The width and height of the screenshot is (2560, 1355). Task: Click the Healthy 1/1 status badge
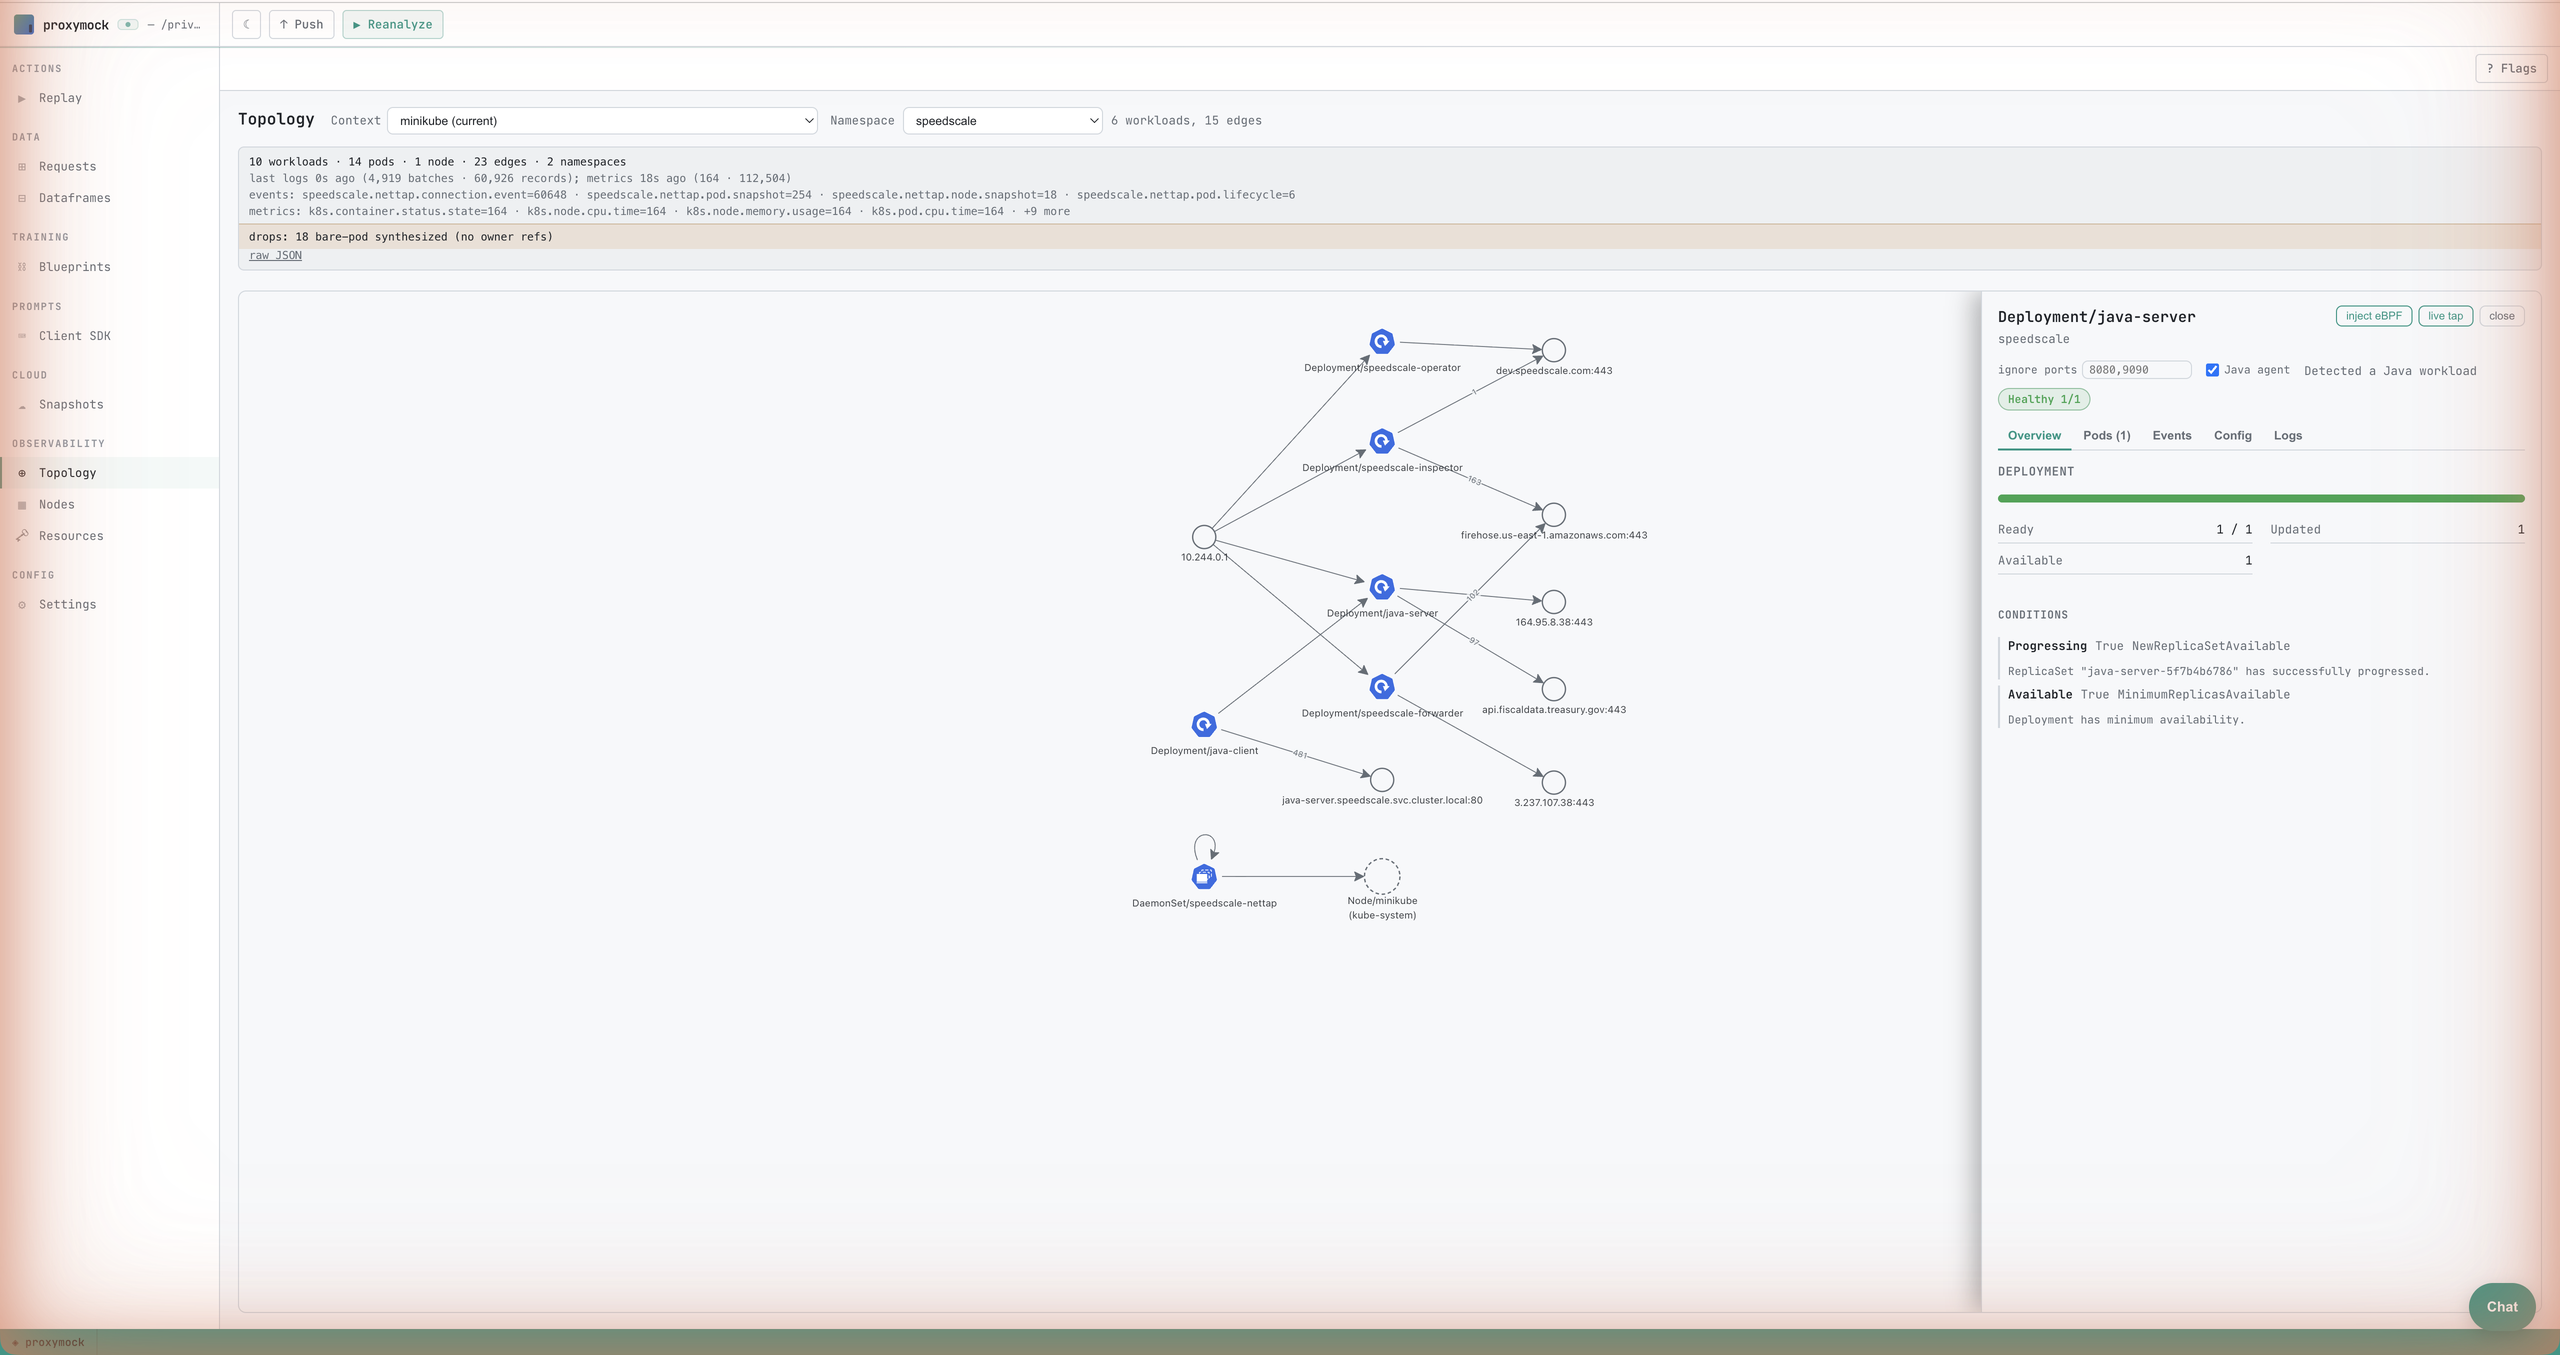pyautogui.click(x=2044, y=399)
